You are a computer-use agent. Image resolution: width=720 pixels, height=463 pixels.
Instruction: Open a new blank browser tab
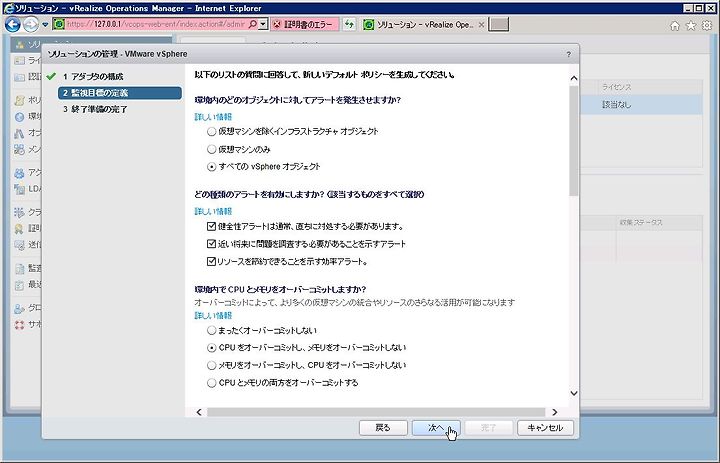point(499,24)
